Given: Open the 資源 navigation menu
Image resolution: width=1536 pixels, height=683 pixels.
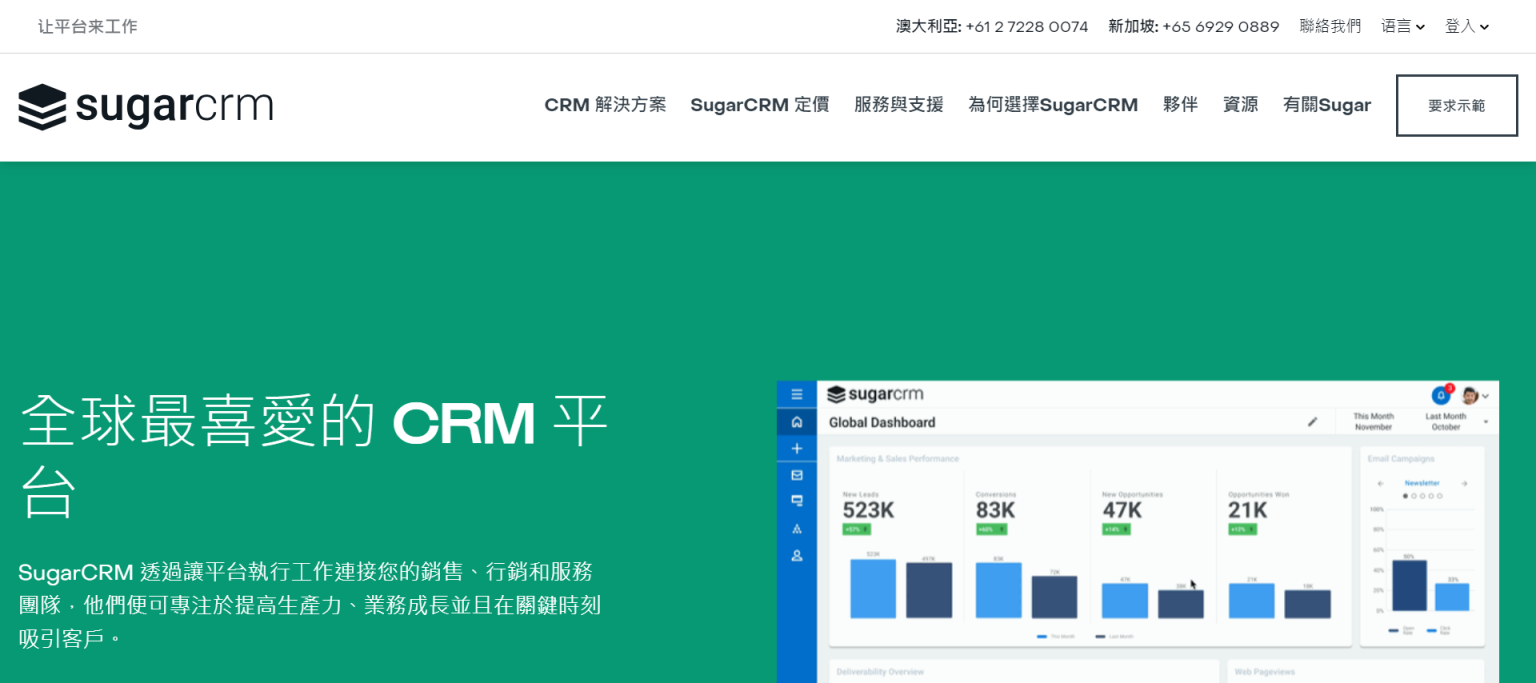Looking at the screenshot, I should tap(1240, 104).
